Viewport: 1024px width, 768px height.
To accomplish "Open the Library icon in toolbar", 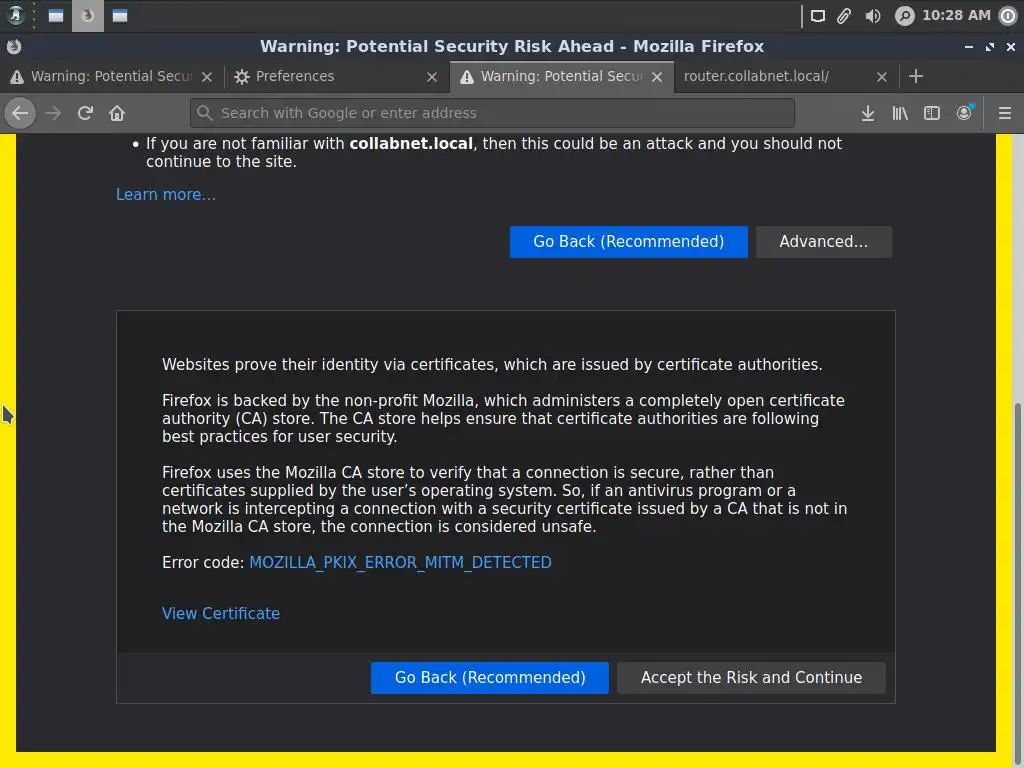I will pos(900,113).
